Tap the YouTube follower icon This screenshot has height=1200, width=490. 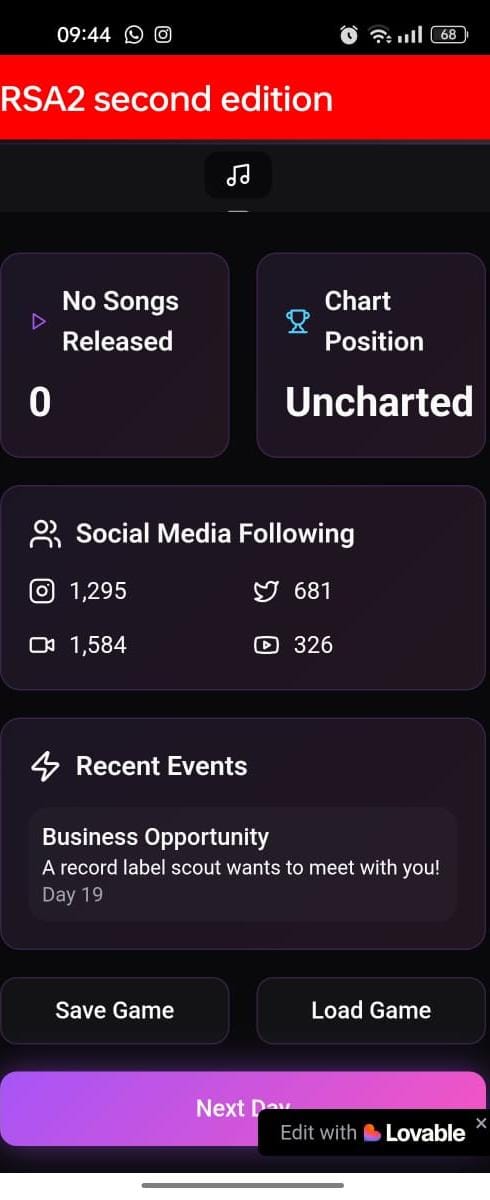pyautogui.click(x=266, y=645)
